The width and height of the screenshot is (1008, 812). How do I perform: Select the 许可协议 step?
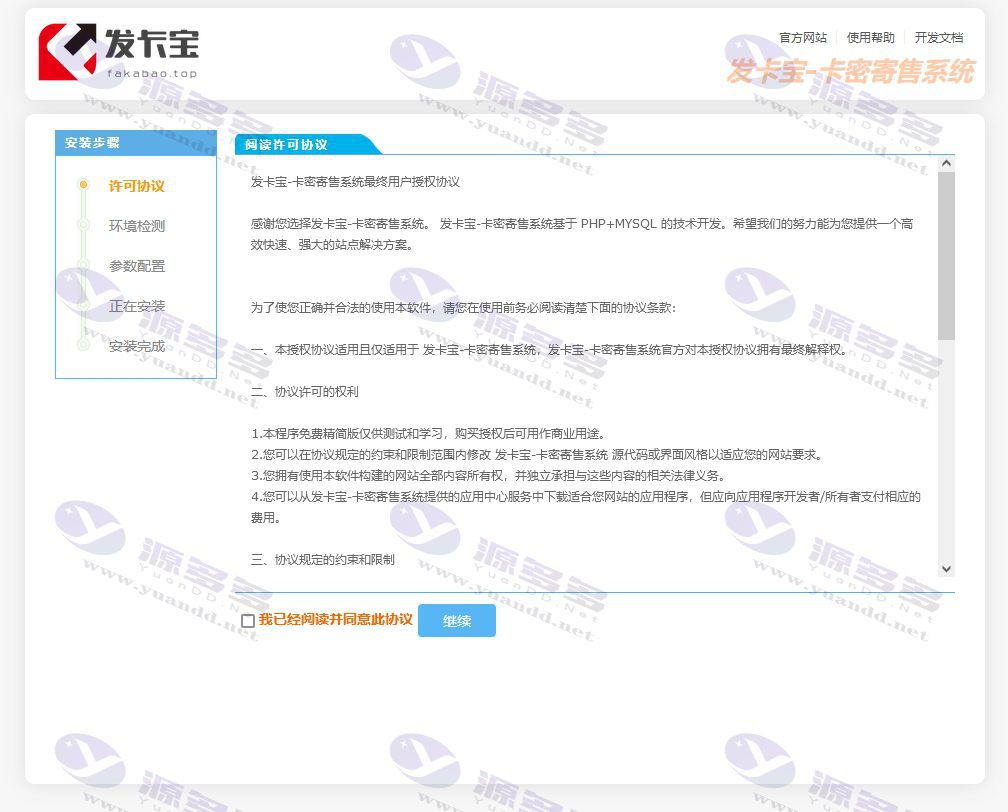click(x=136, y=186)
